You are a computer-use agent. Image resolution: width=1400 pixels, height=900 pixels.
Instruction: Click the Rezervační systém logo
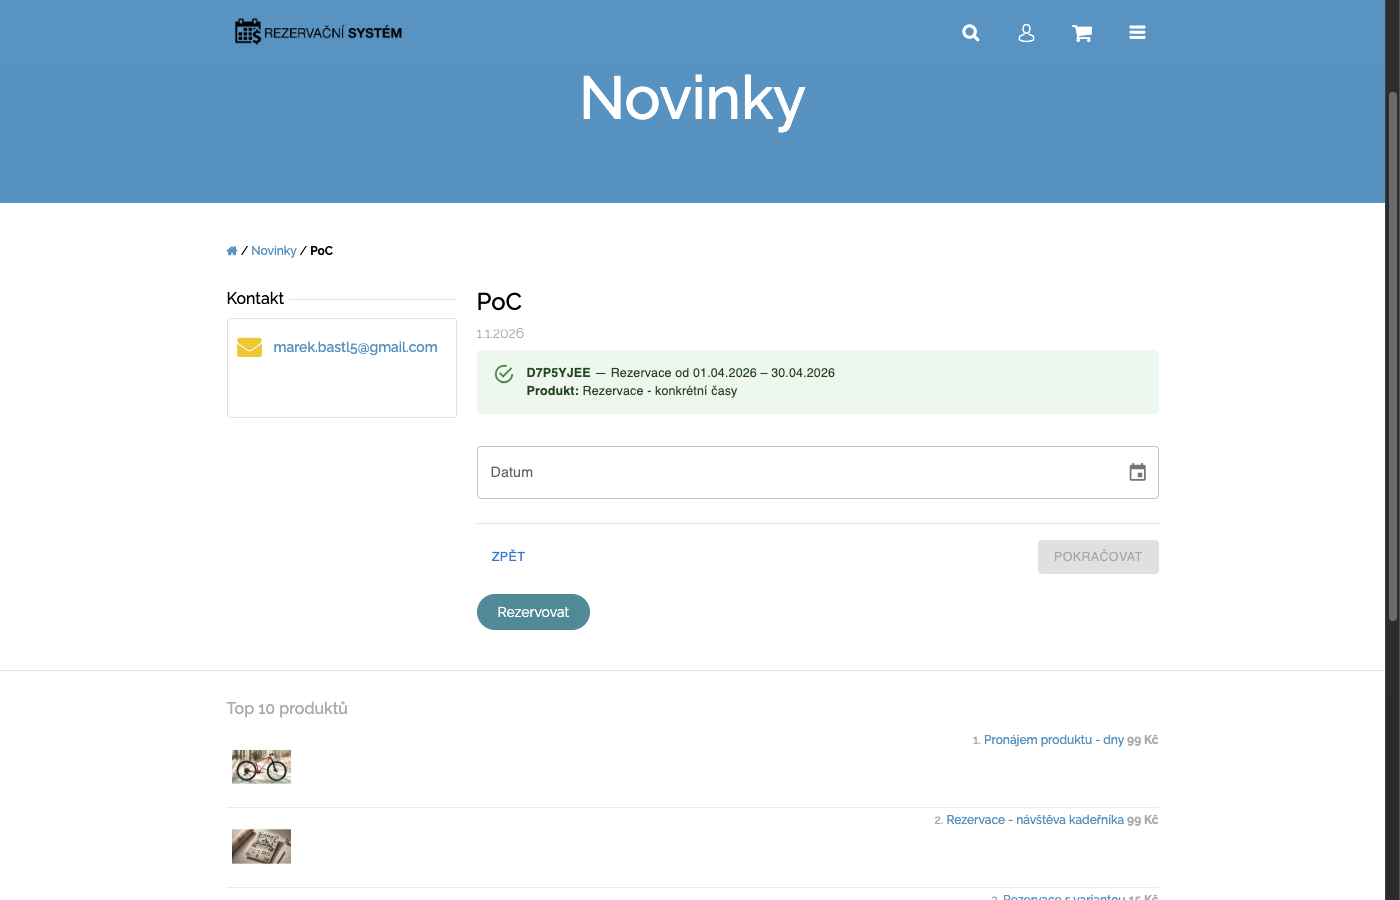[318, 32]
